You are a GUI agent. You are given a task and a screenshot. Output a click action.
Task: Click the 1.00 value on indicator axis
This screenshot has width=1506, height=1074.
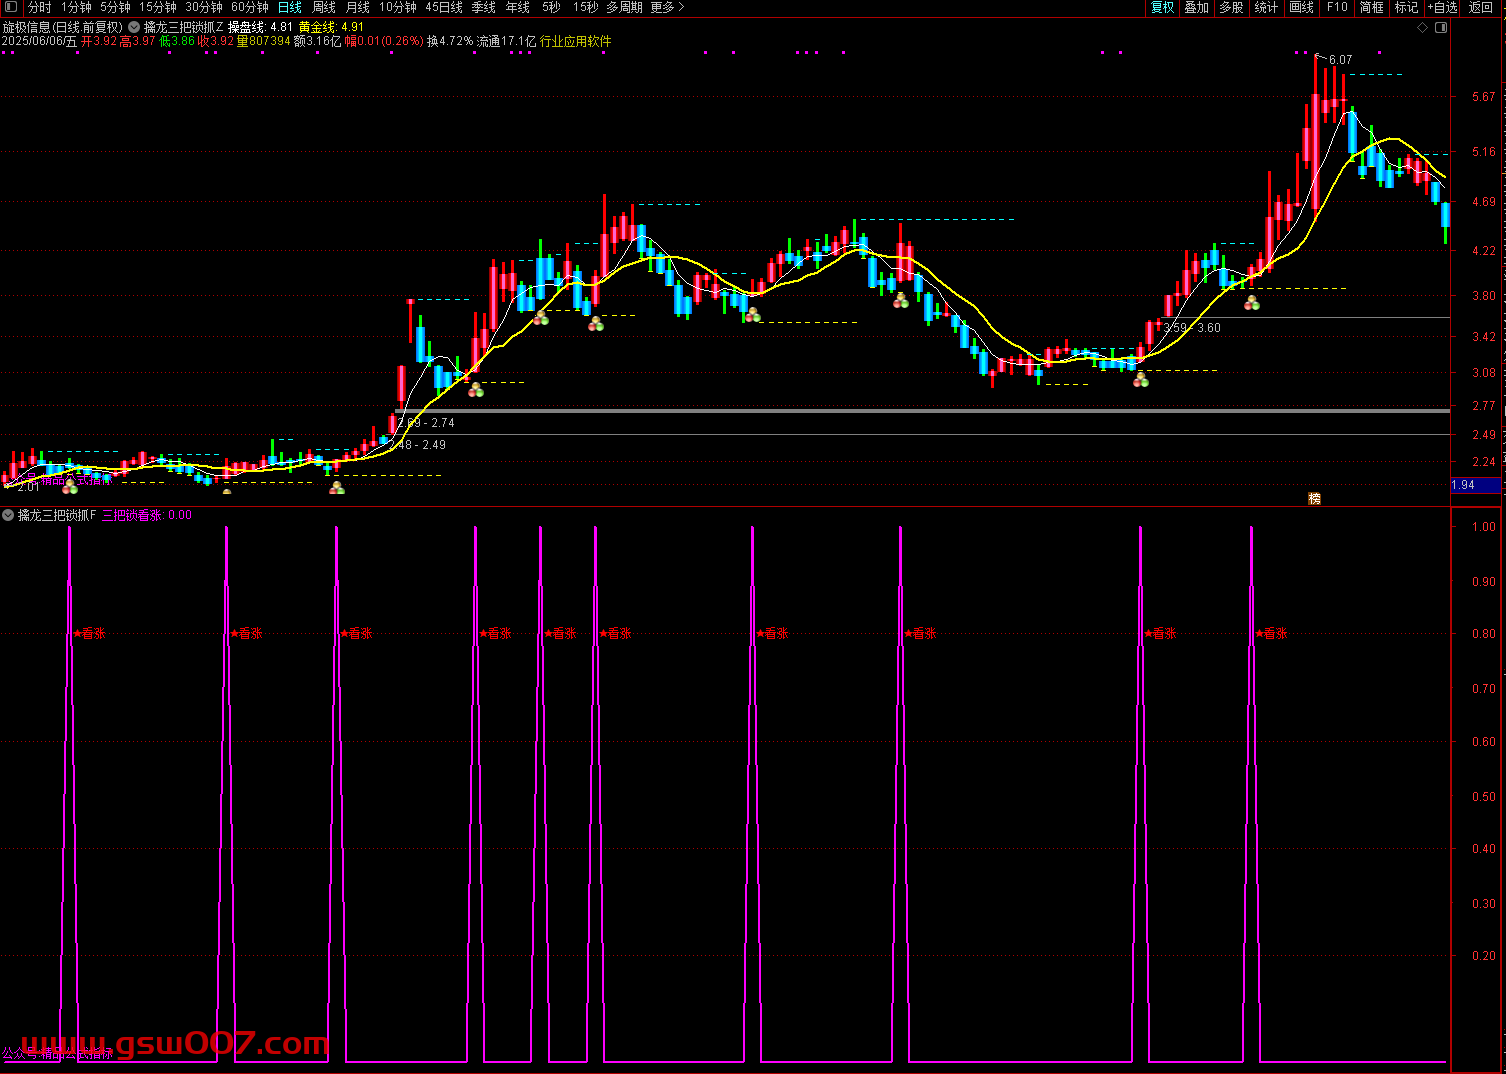(1484, 527)
